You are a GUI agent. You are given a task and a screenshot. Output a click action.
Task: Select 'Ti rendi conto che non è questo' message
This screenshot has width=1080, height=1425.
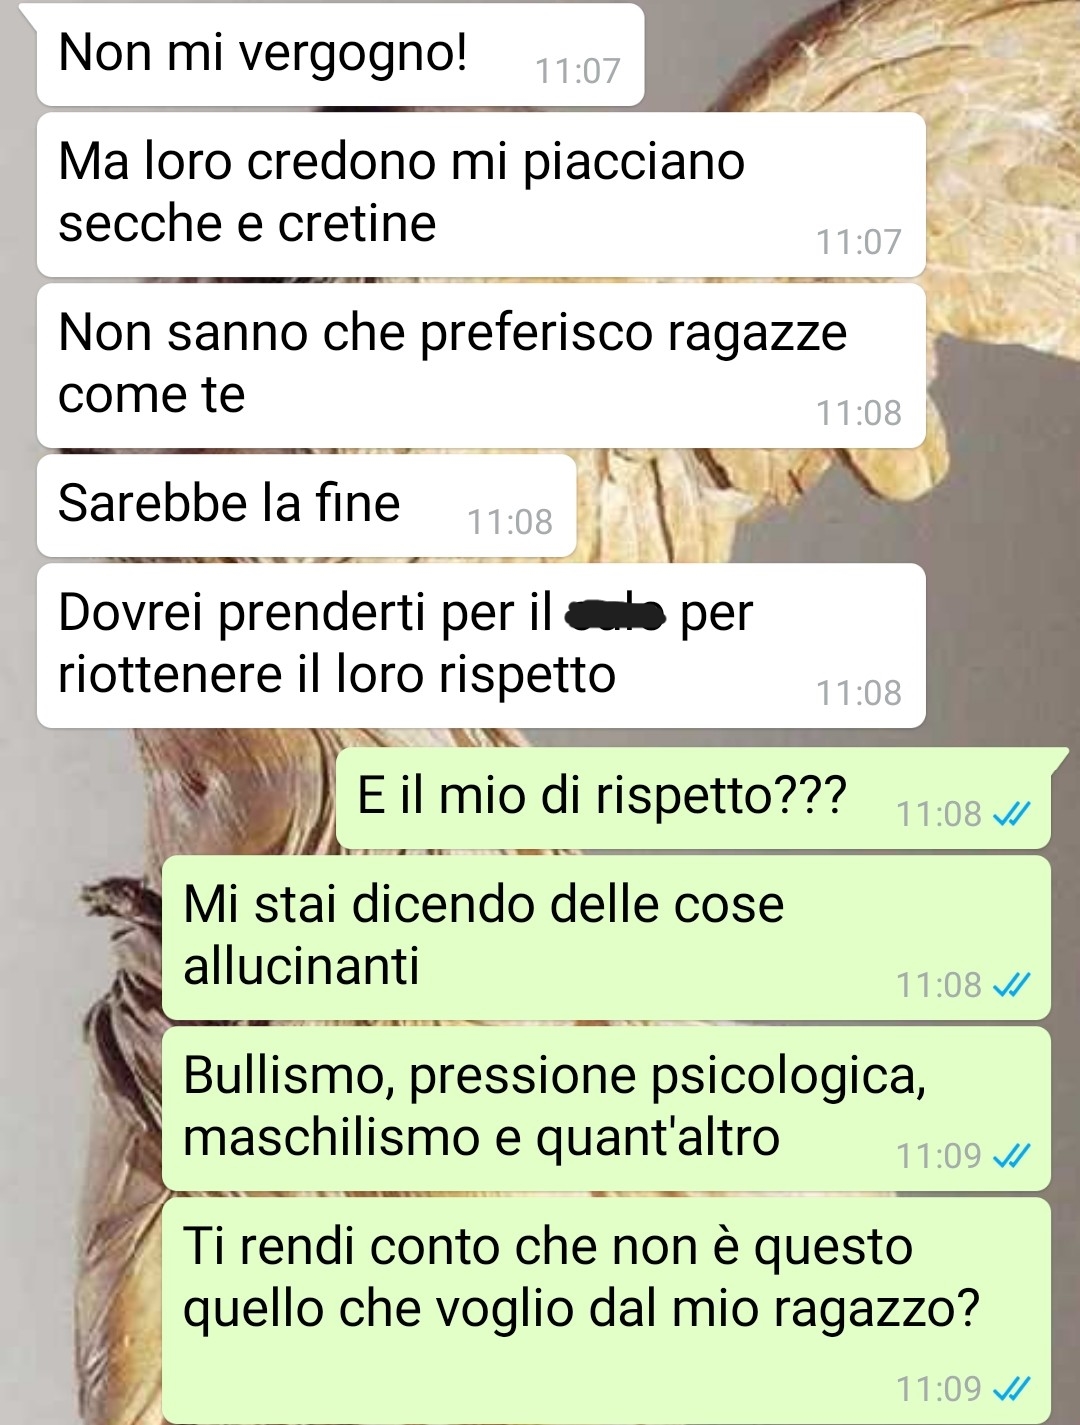pos(606,1310)
